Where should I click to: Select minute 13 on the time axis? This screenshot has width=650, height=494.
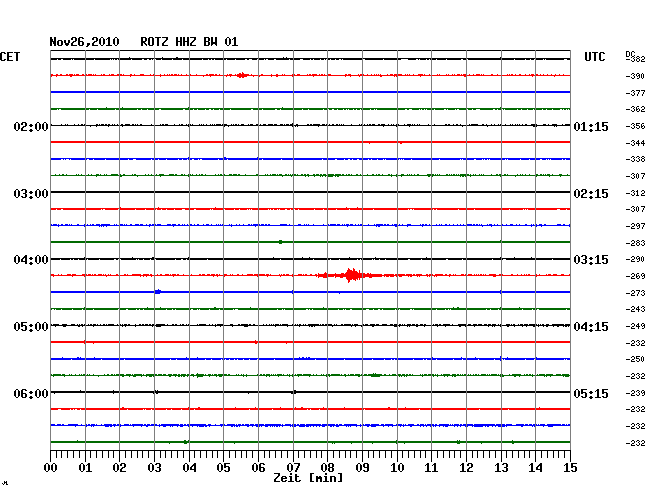tap(501, 467)
